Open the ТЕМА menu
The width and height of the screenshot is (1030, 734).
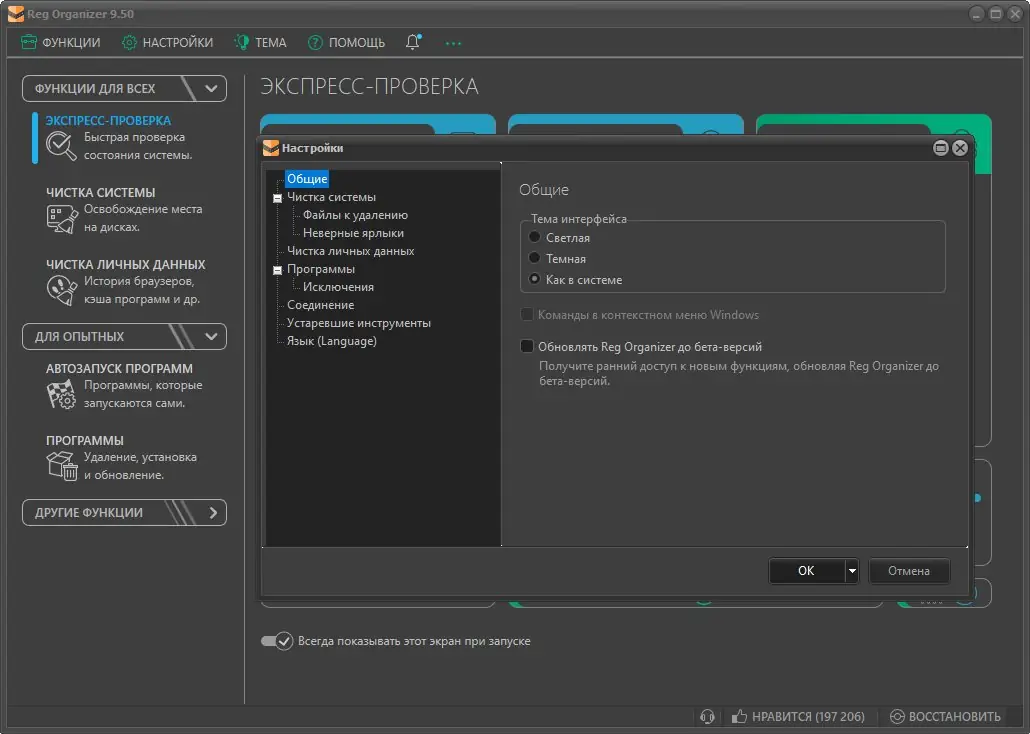pyautogui.click(x=261, y=43)
